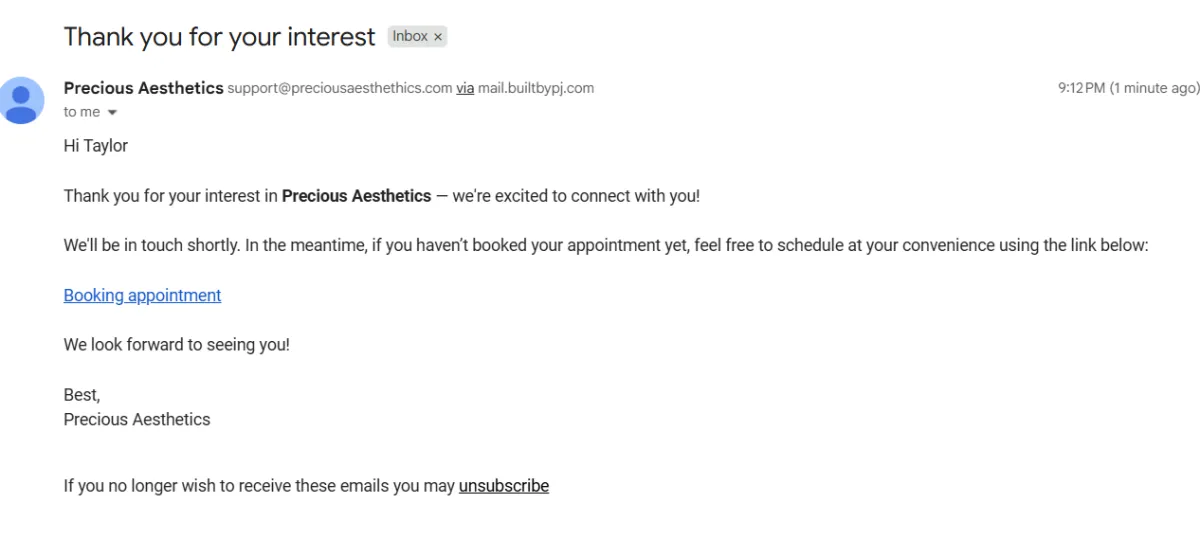Expand recipient details arrow next to "to me"
The height and width of the screenshot is (539, 1200).
click(112, 113)
